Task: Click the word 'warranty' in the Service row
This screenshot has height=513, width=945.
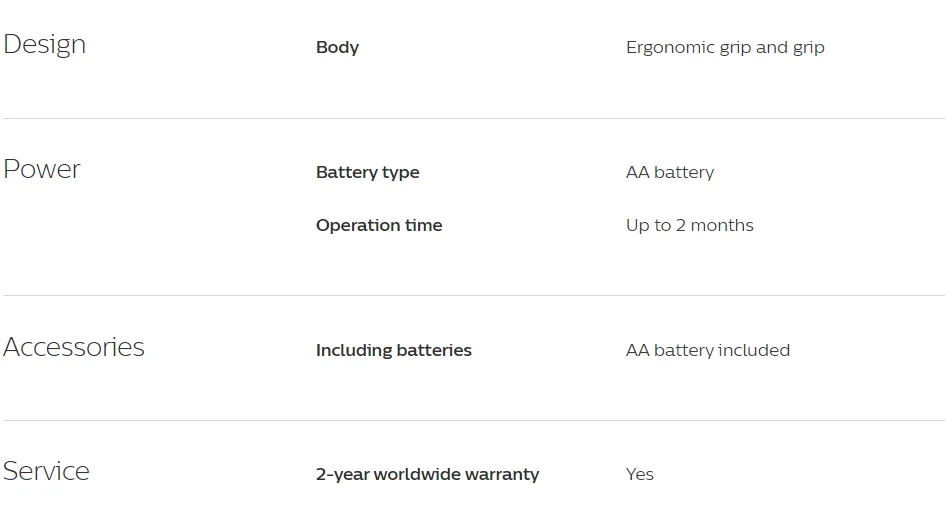Action: point(503,474)
